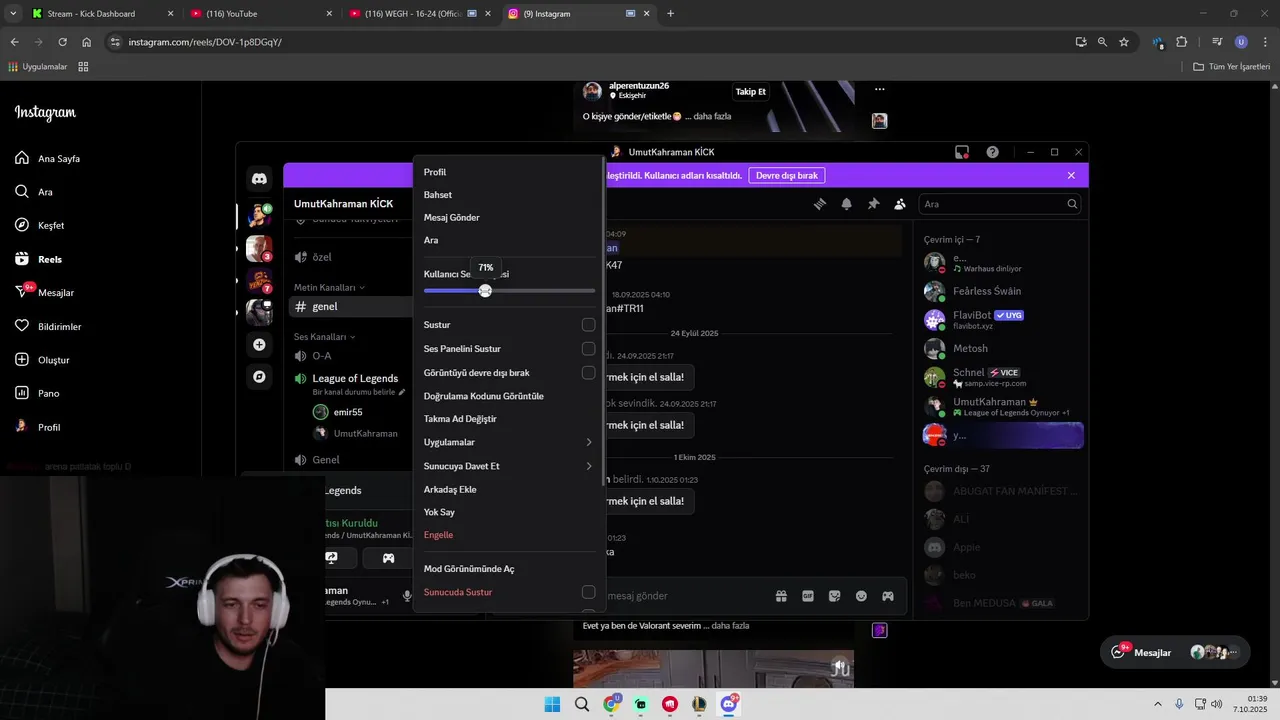The image size is (1280, 720).
Task: Open Discord explore servers compass icon
Action: point(259,377)
